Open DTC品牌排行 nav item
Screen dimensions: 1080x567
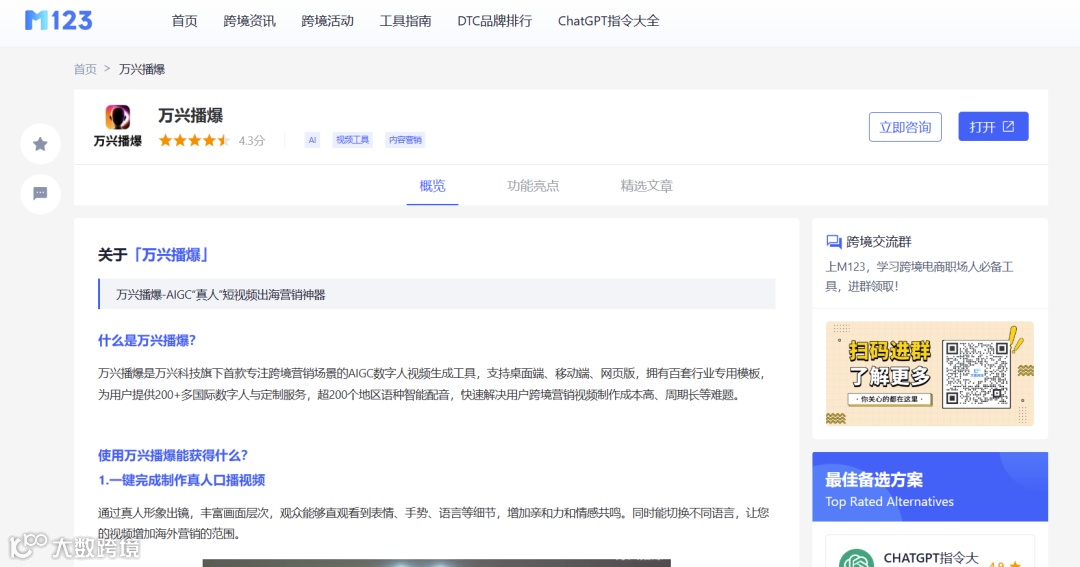495,21
